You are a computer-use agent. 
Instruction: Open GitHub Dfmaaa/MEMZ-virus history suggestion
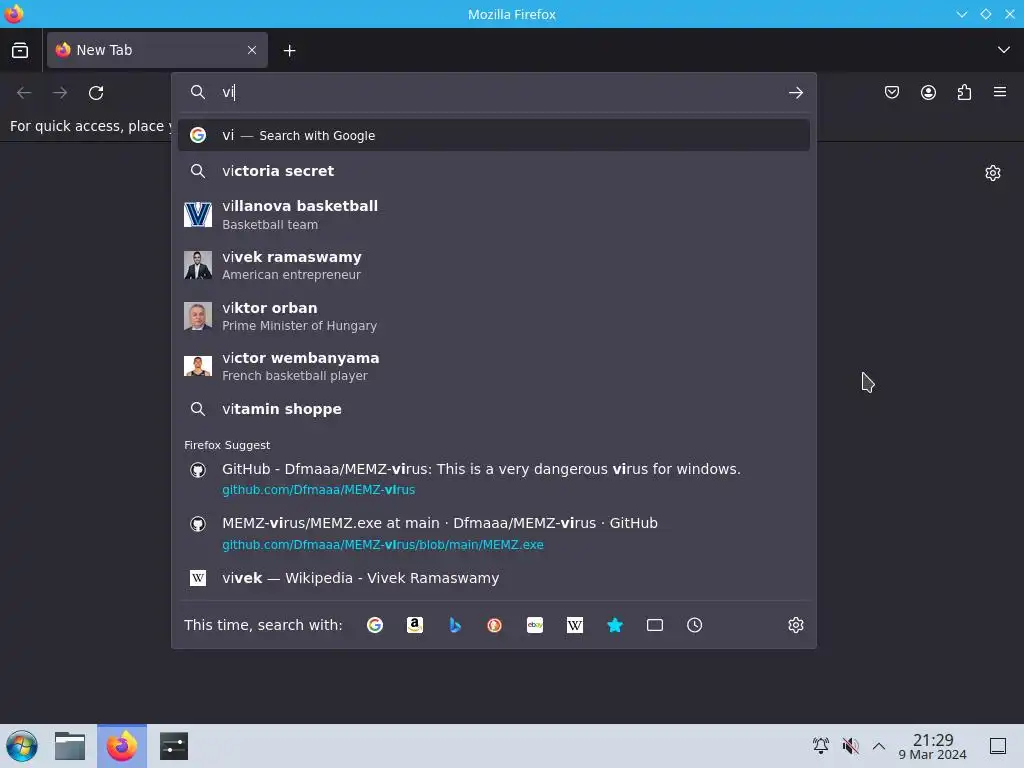click(x=494, y=479)
